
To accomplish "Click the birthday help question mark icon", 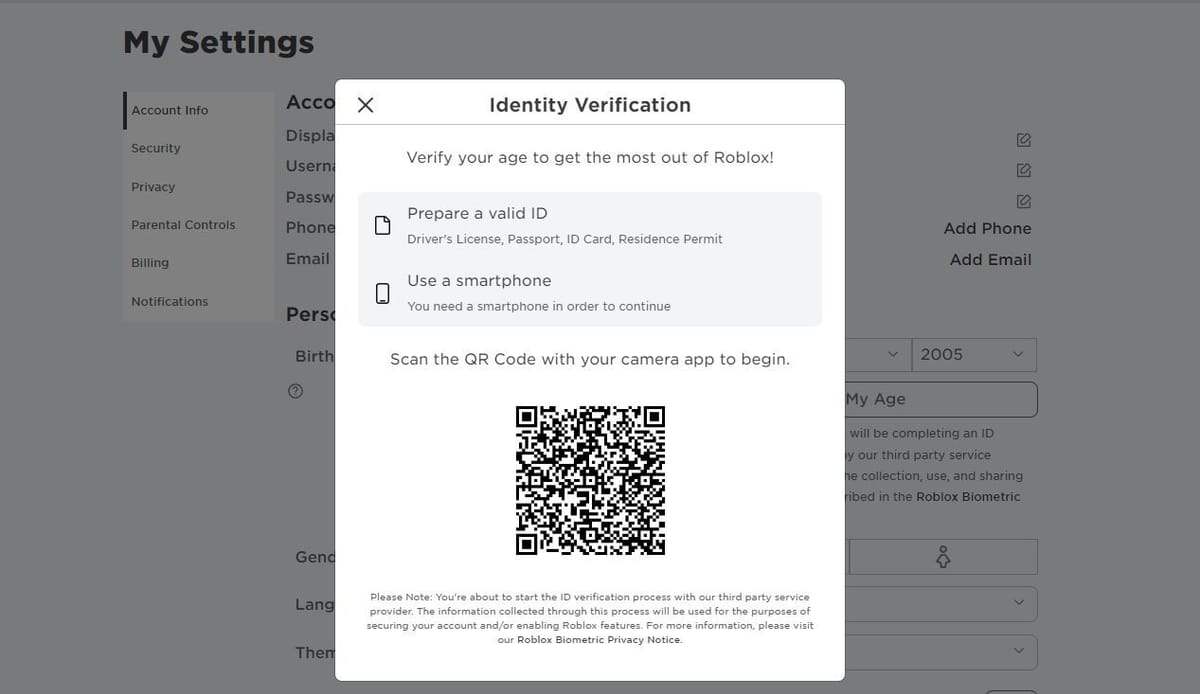I will tap(294, 391).
